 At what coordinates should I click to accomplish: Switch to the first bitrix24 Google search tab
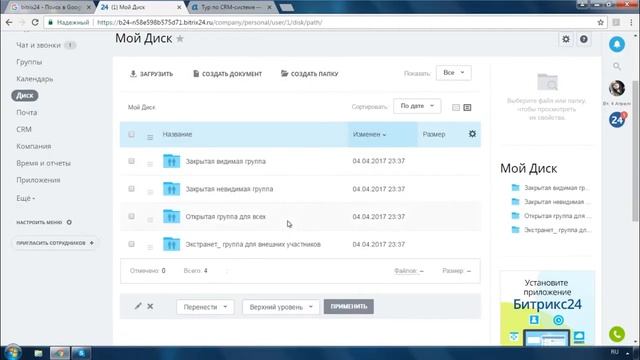[50, 7]
